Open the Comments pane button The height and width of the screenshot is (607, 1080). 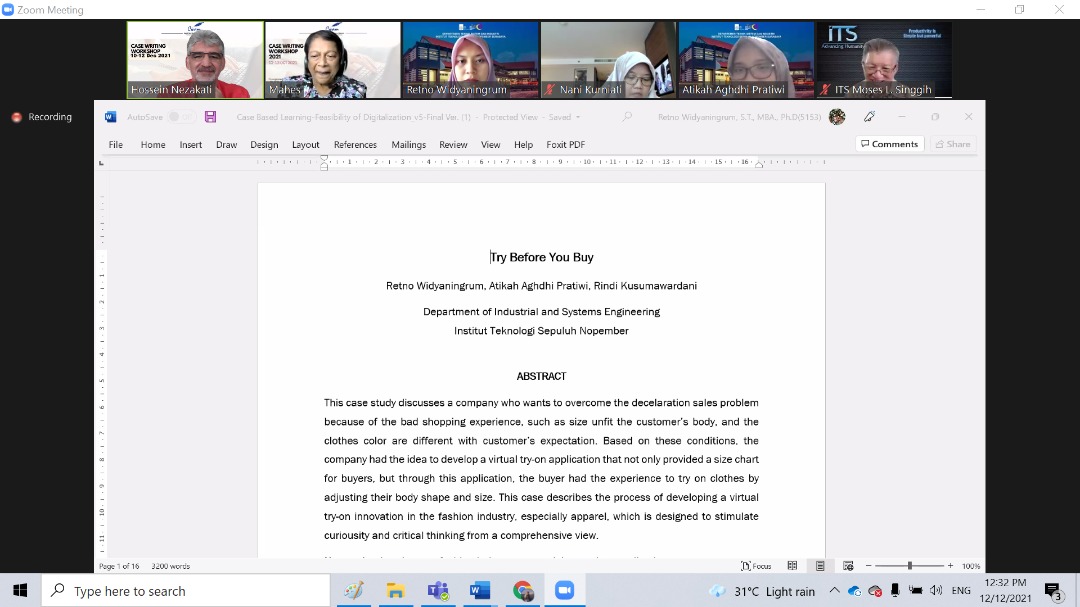click(889, 144)
